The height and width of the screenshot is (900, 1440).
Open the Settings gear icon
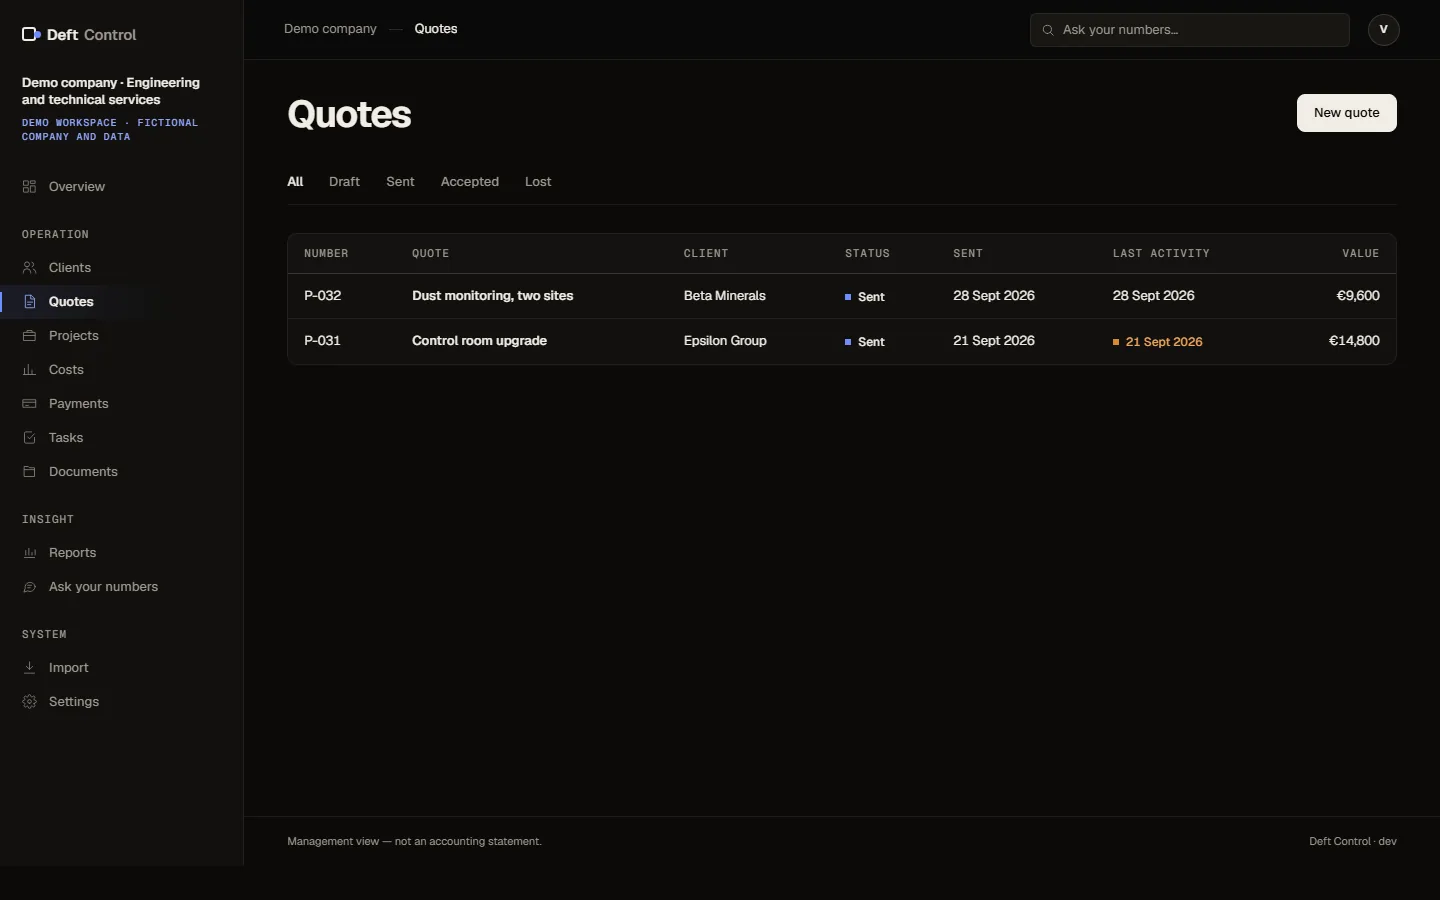(x=29, y=702)
